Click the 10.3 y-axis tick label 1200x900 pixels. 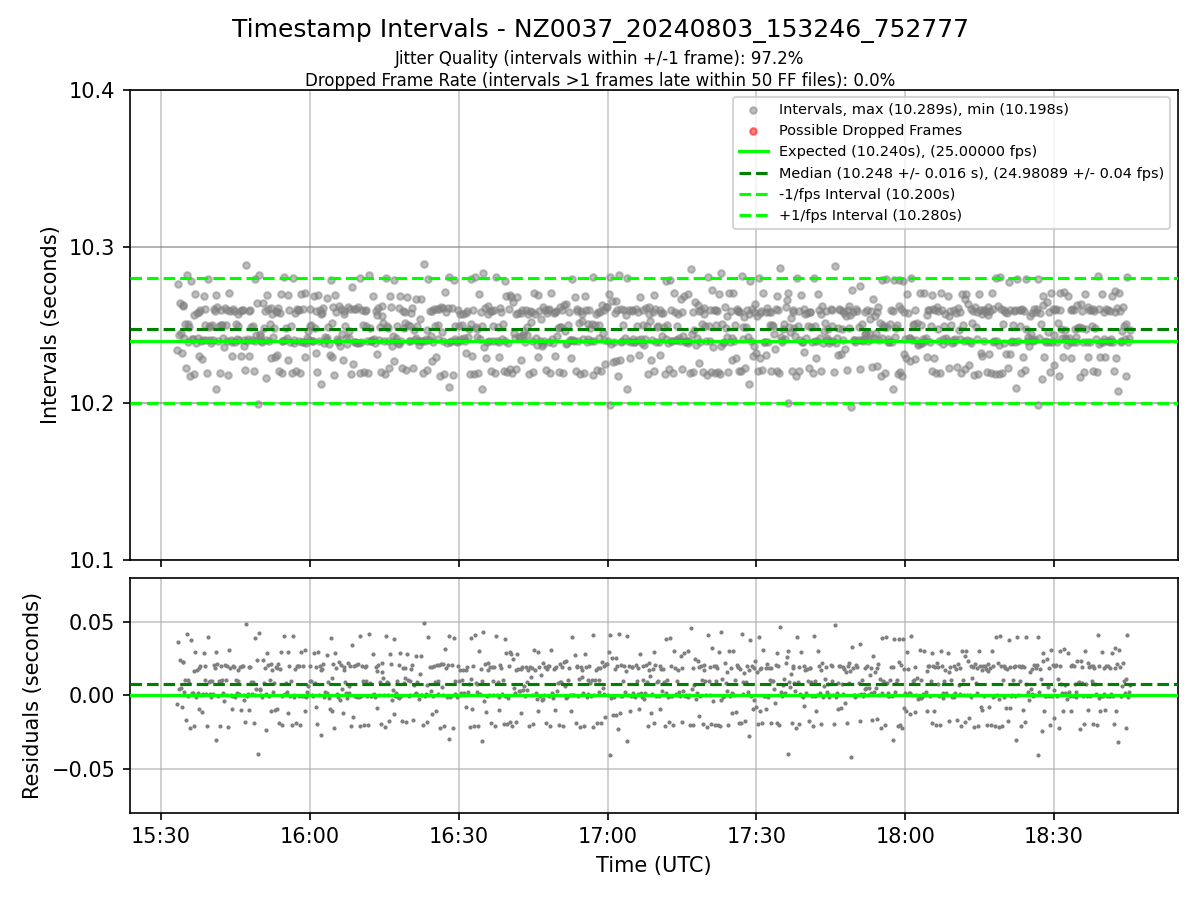(x=94, y=247)
